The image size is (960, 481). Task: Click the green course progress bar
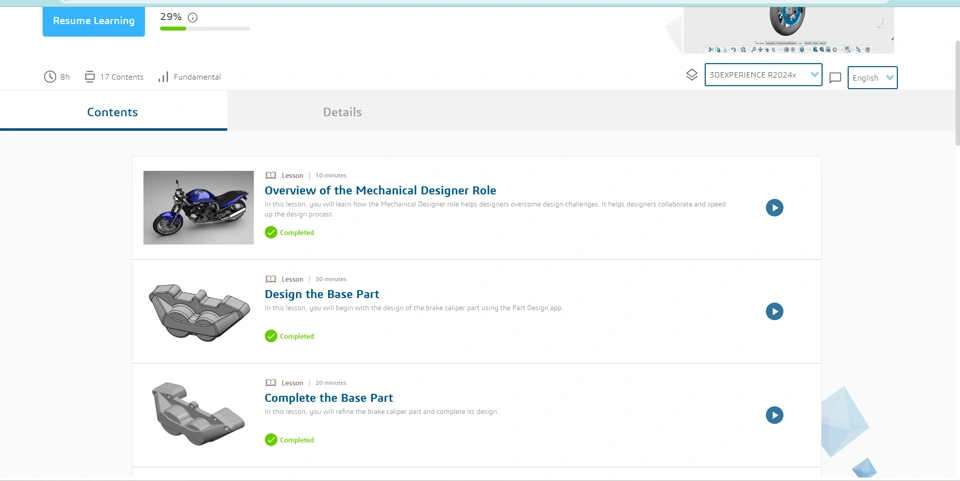pos(204,29)
